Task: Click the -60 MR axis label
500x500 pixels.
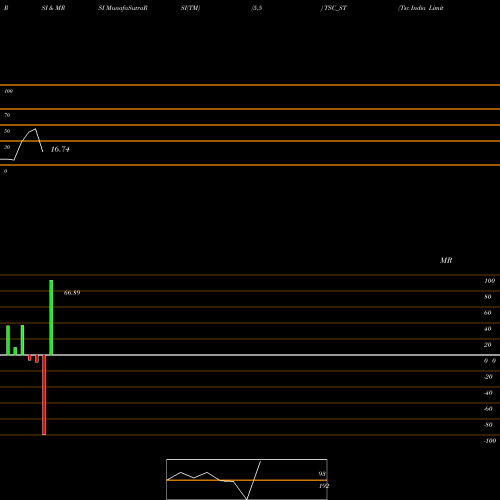Action: click(x=488, y=409)
